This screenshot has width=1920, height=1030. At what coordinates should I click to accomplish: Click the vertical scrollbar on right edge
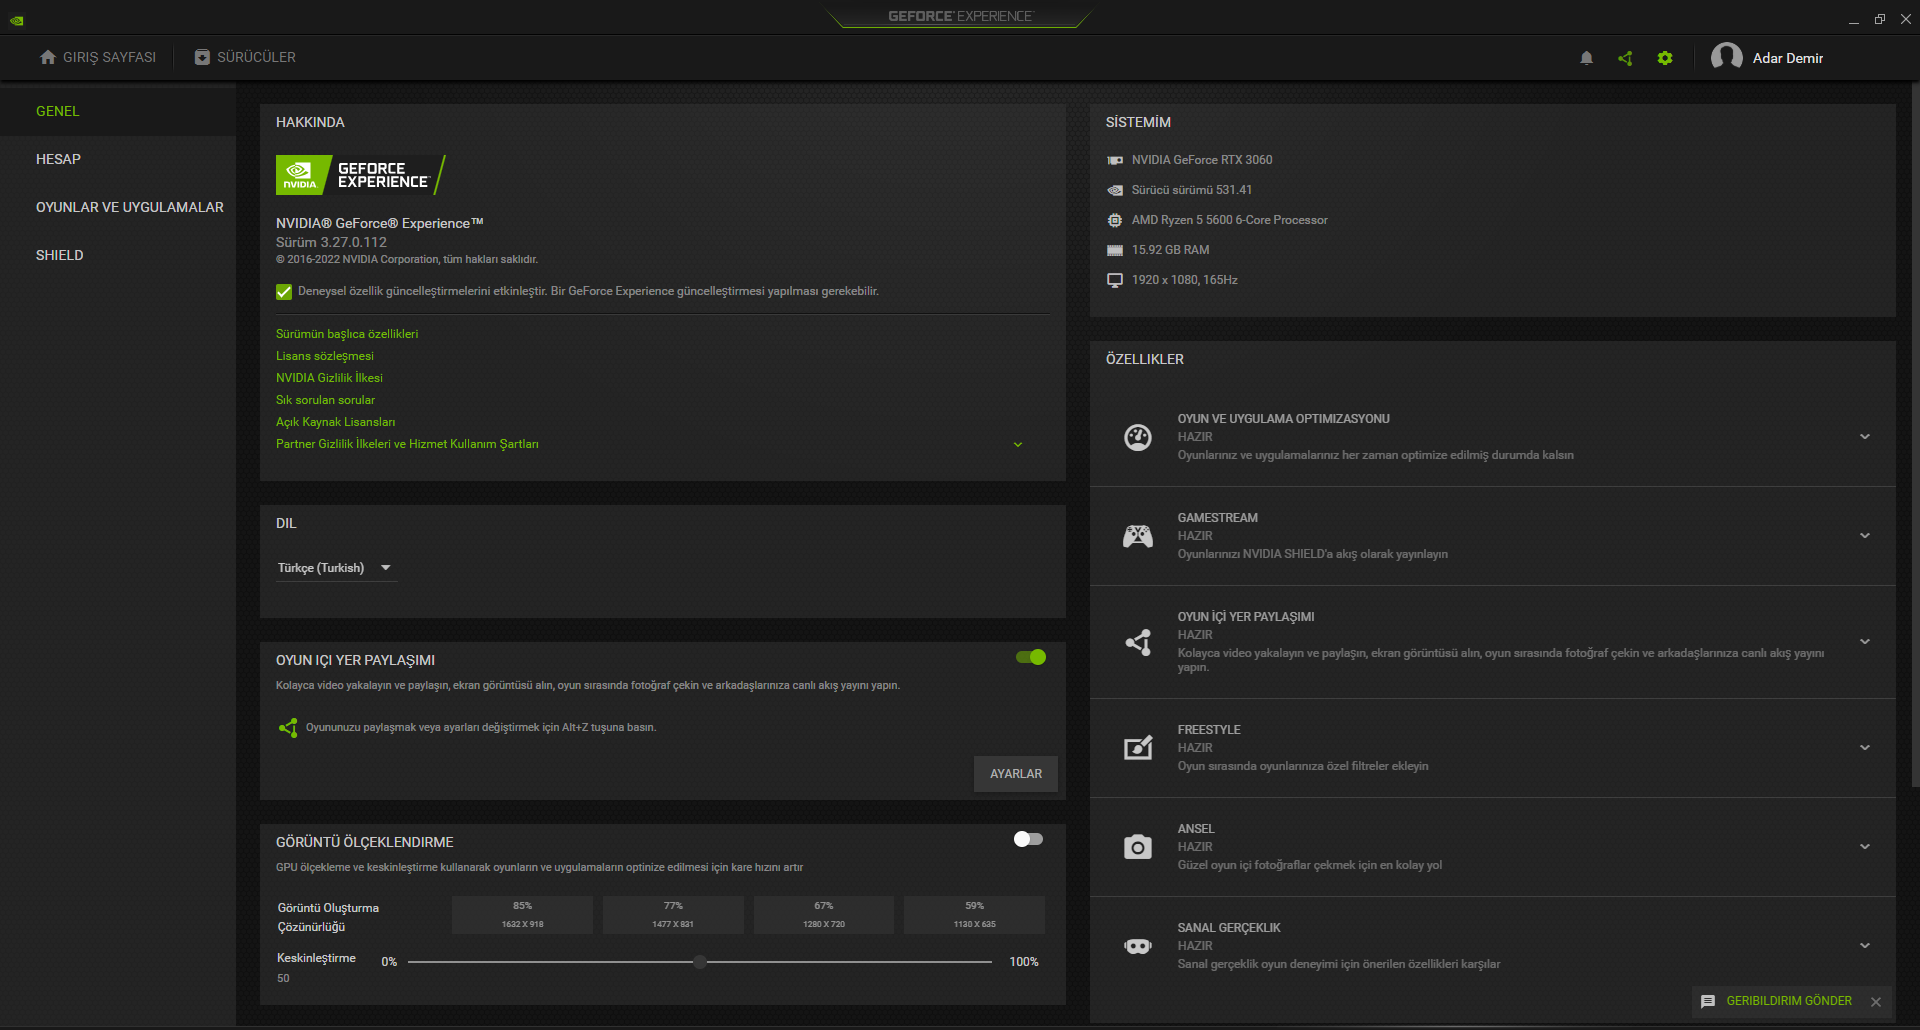point(1915,435)
